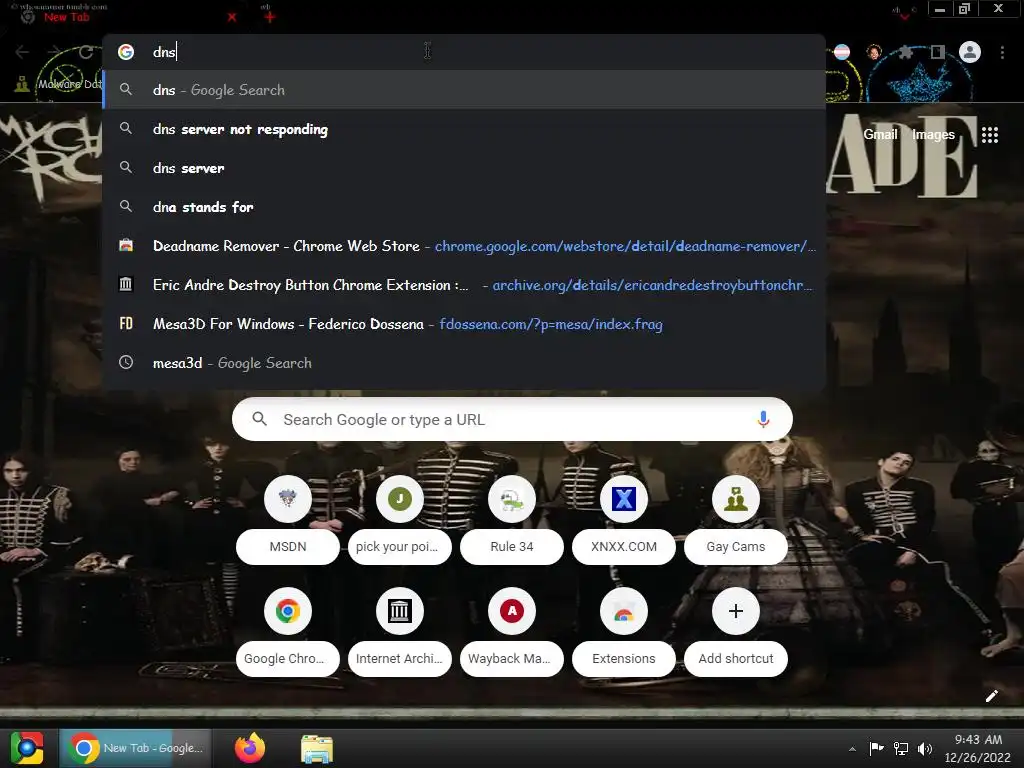
Task: Click the Google logo icon in the omnibox
Action: coord(126,52)
